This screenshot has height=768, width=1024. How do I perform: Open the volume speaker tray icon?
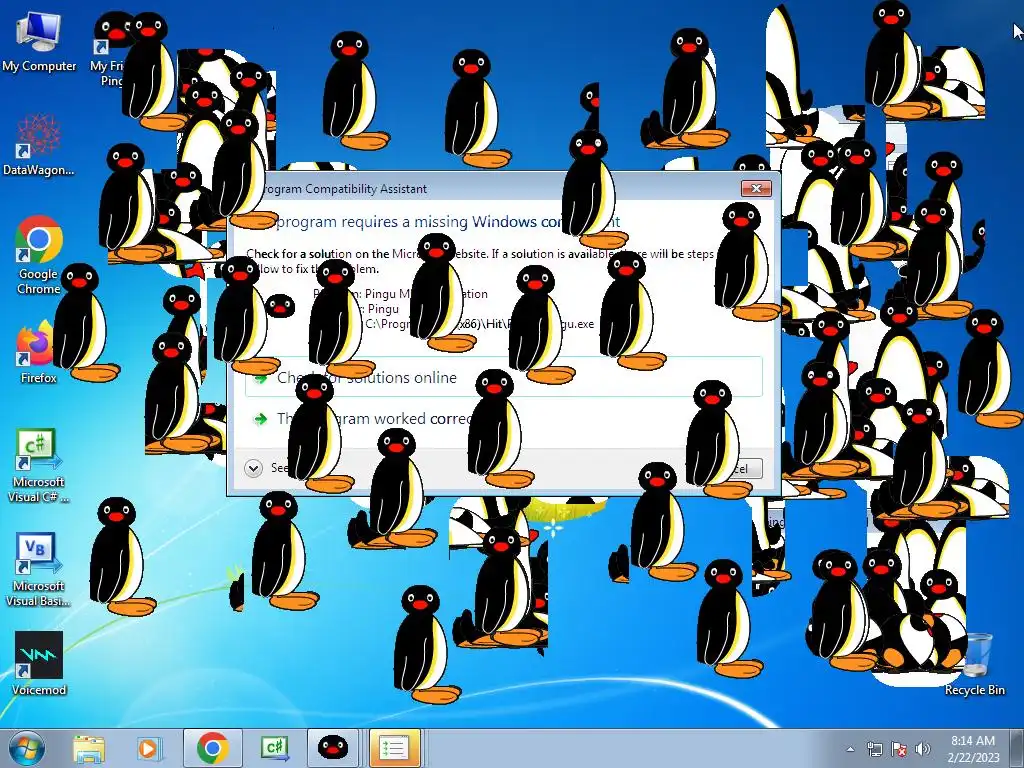(x=923, y=749)
